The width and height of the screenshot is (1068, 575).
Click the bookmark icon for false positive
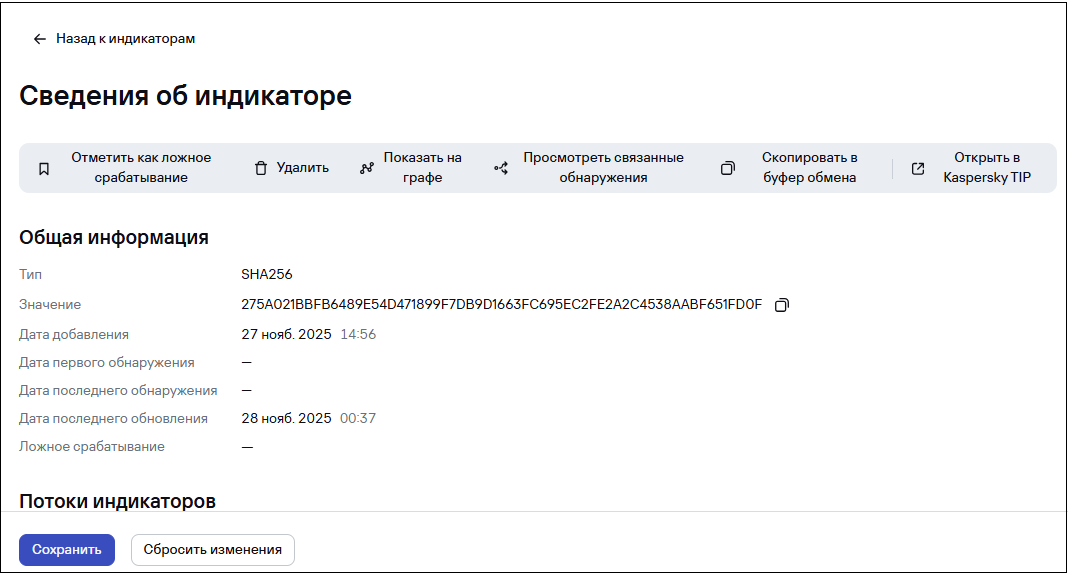44,168
